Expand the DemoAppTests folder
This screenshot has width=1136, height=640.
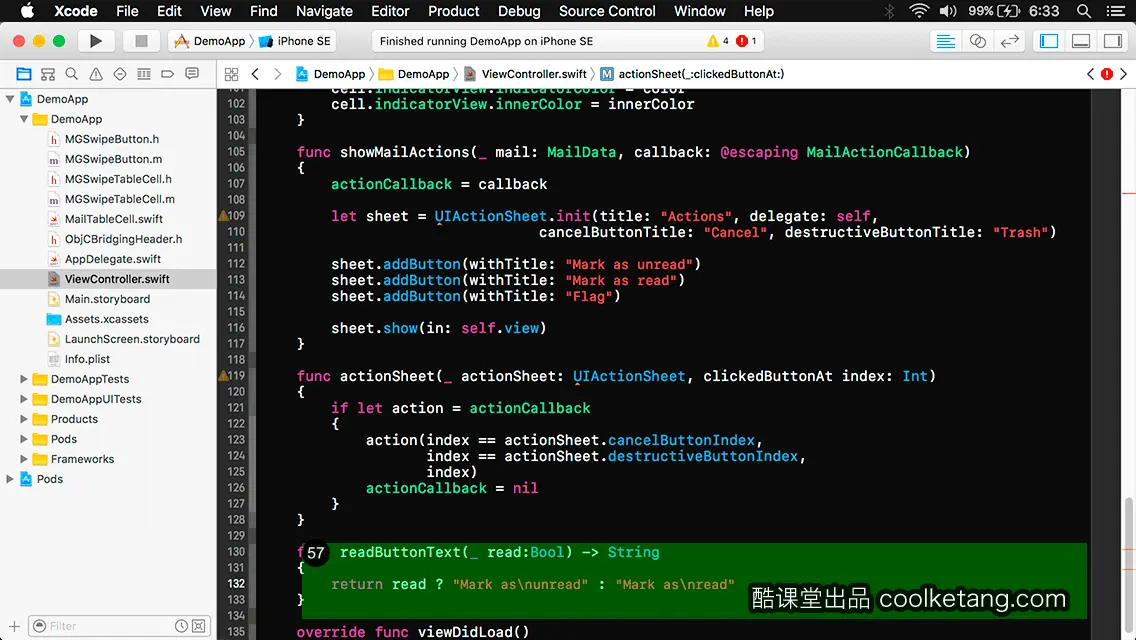(24, 379)
